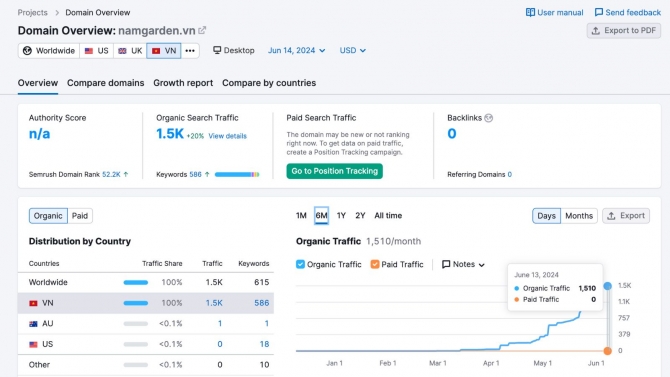Switch to the Growth report tab
This screenshot has height=377, width=670.
(x=183, y=83)
